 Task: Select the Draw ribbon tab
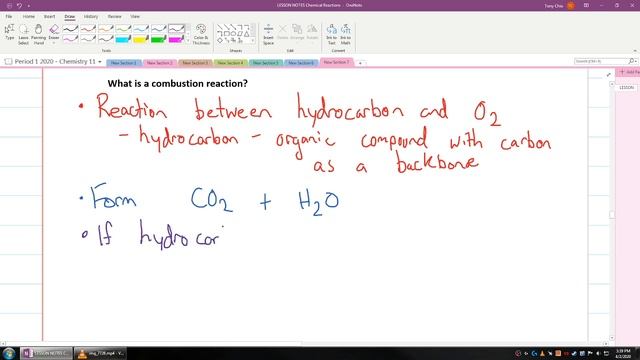[x=70, y=16]
